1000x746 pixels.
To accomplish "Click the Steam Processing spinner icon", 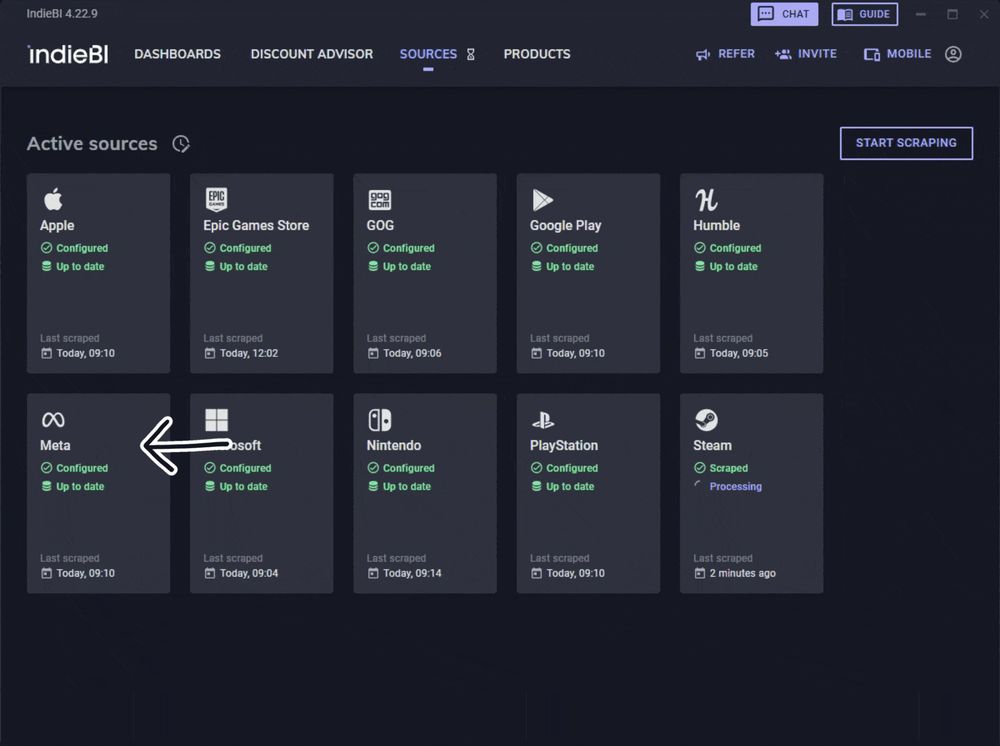I will [700, 486].
